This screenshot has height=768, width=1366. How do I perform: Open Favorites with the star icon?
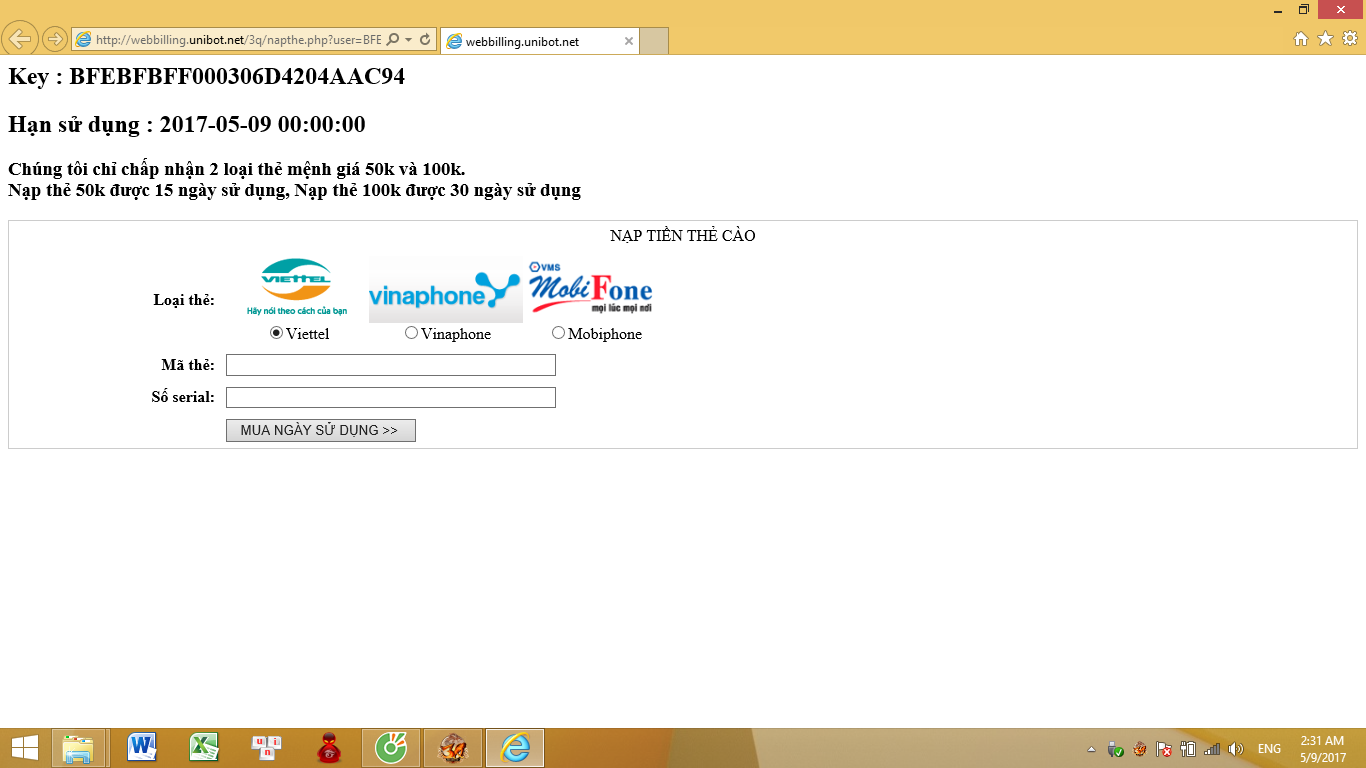1325,39
